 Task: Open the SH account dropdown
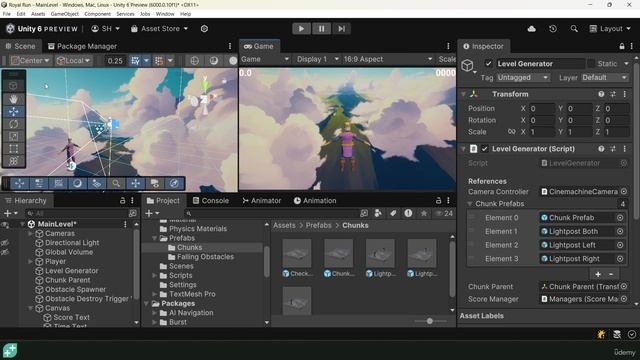click(x=105, y=29)
